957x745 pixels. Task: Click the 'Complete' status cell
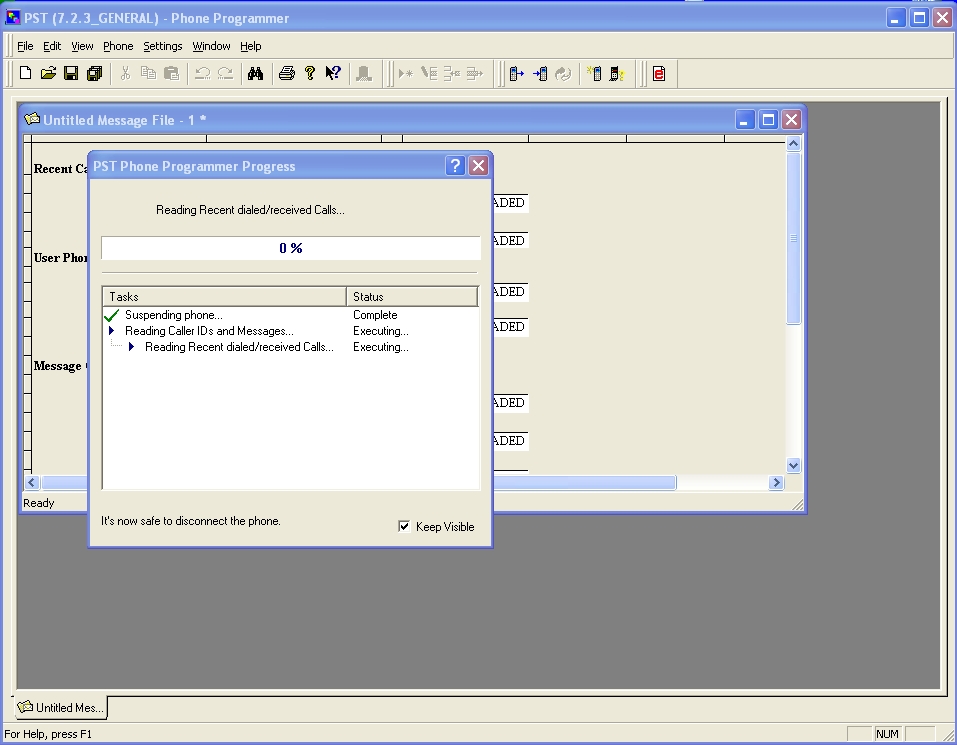coord(375,315)
